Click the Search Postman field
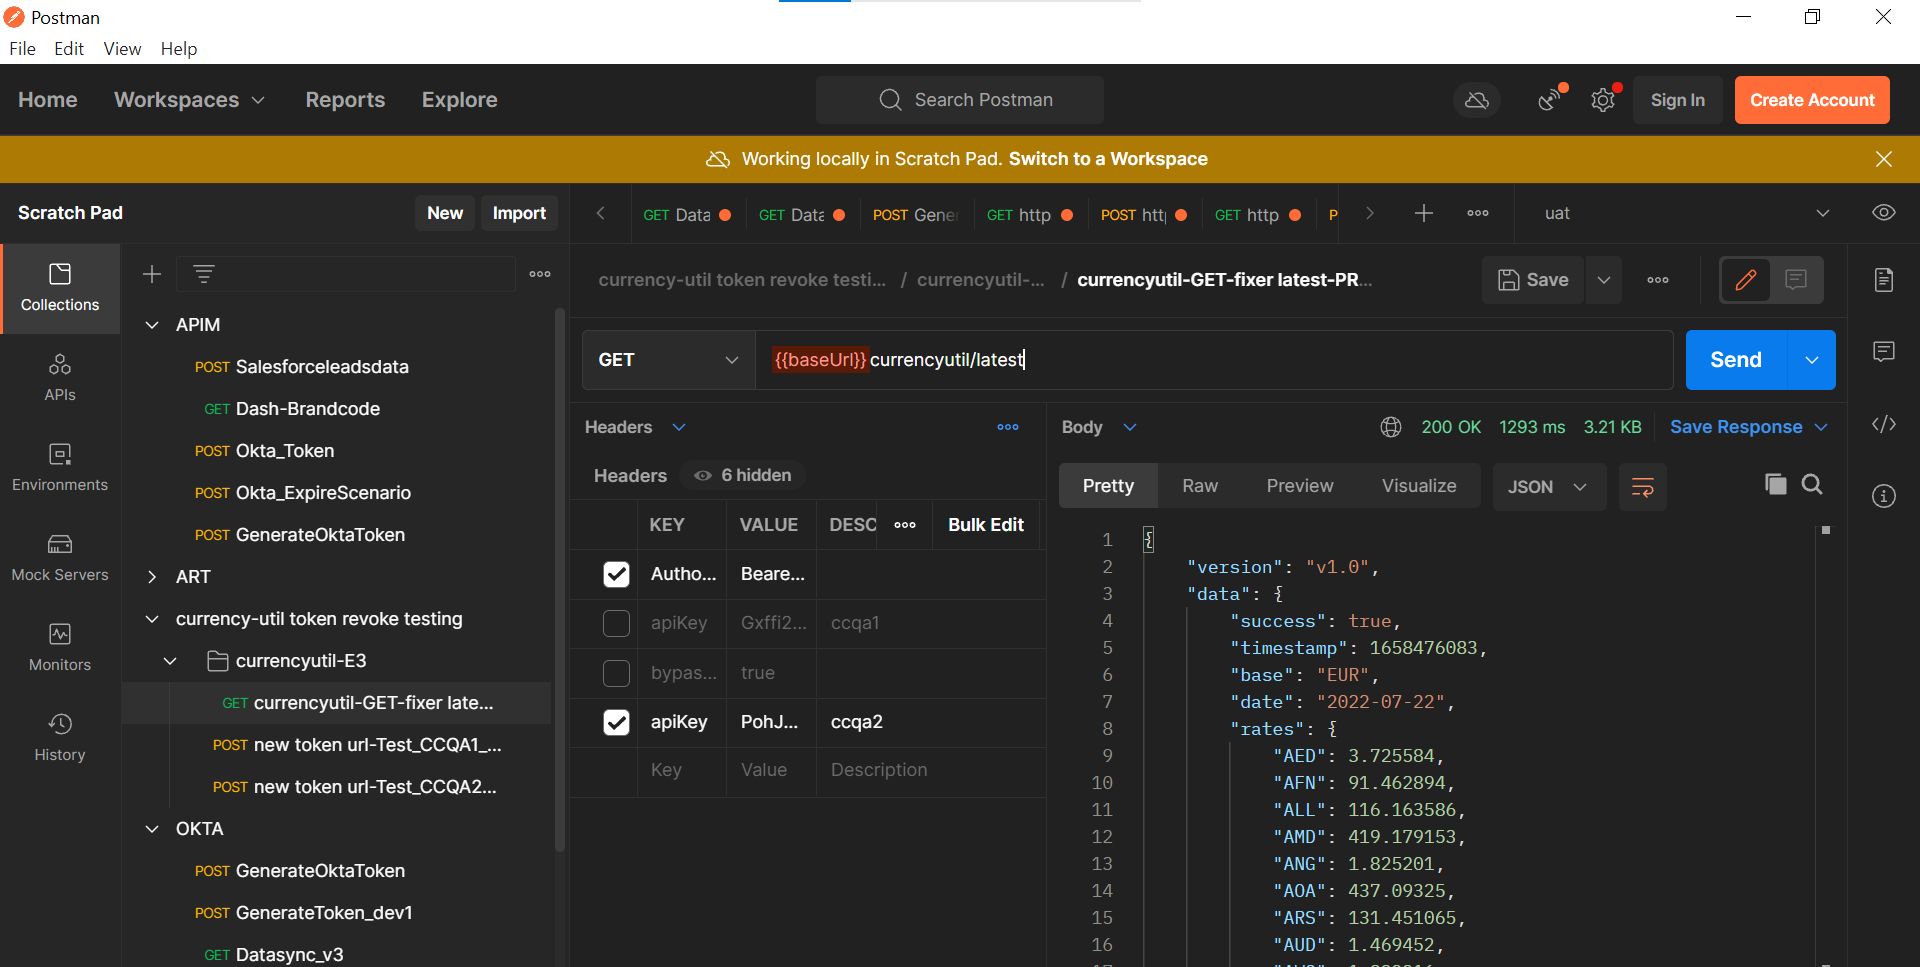 [960, 100]
